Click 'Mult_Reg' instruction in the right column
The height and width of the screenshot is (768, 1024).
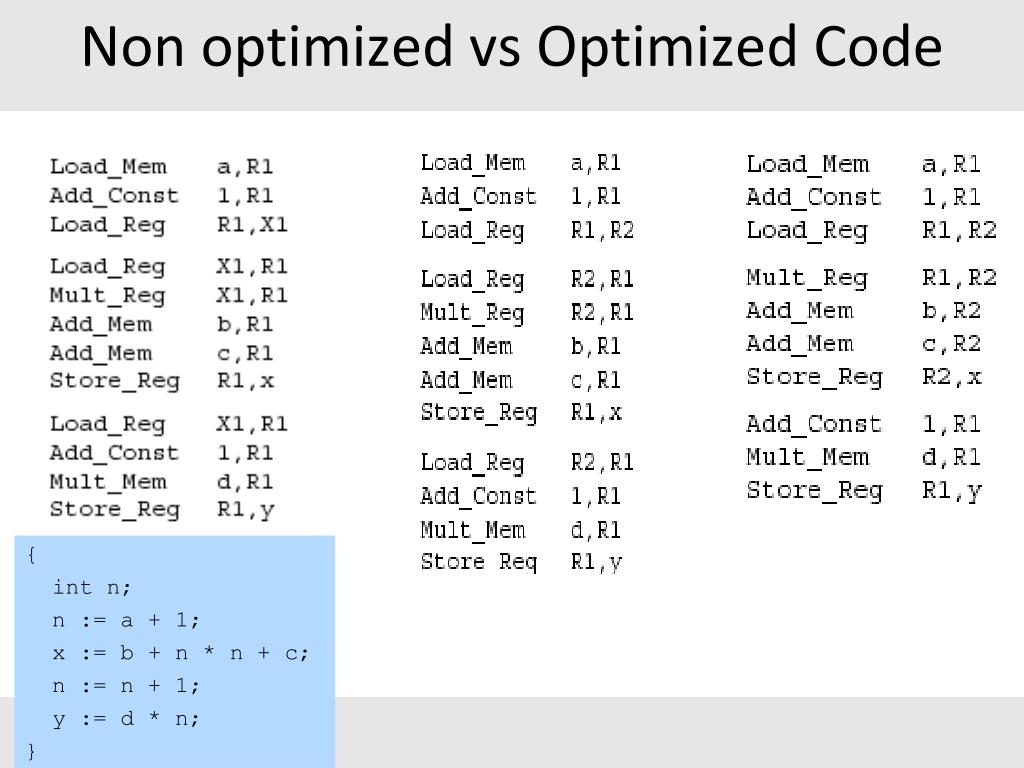(807, 278)
